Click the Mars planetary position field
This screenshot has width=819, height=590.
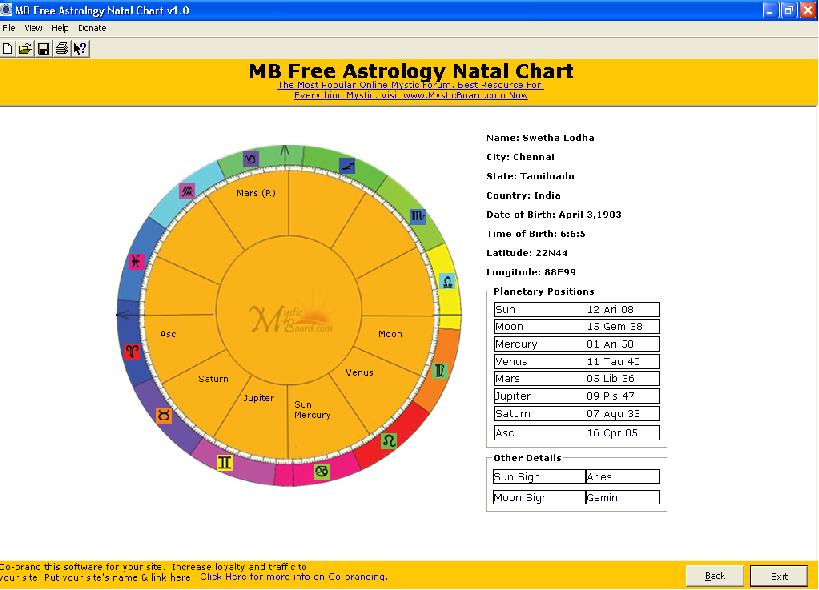(x=577, y=379)
